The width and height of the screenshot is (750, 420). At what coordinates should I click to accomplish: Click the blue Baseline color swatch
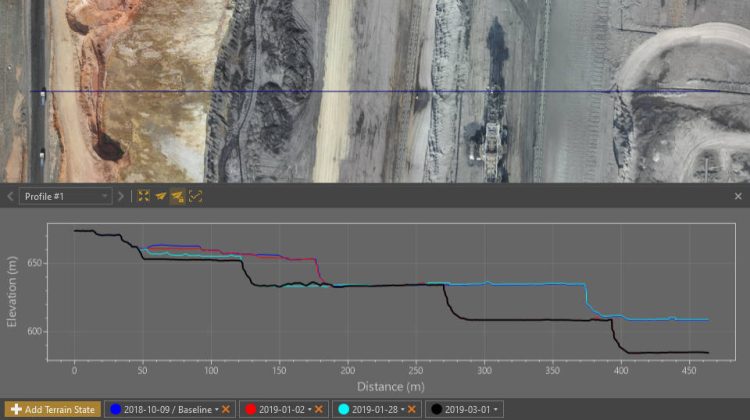(x=116, y=409)
